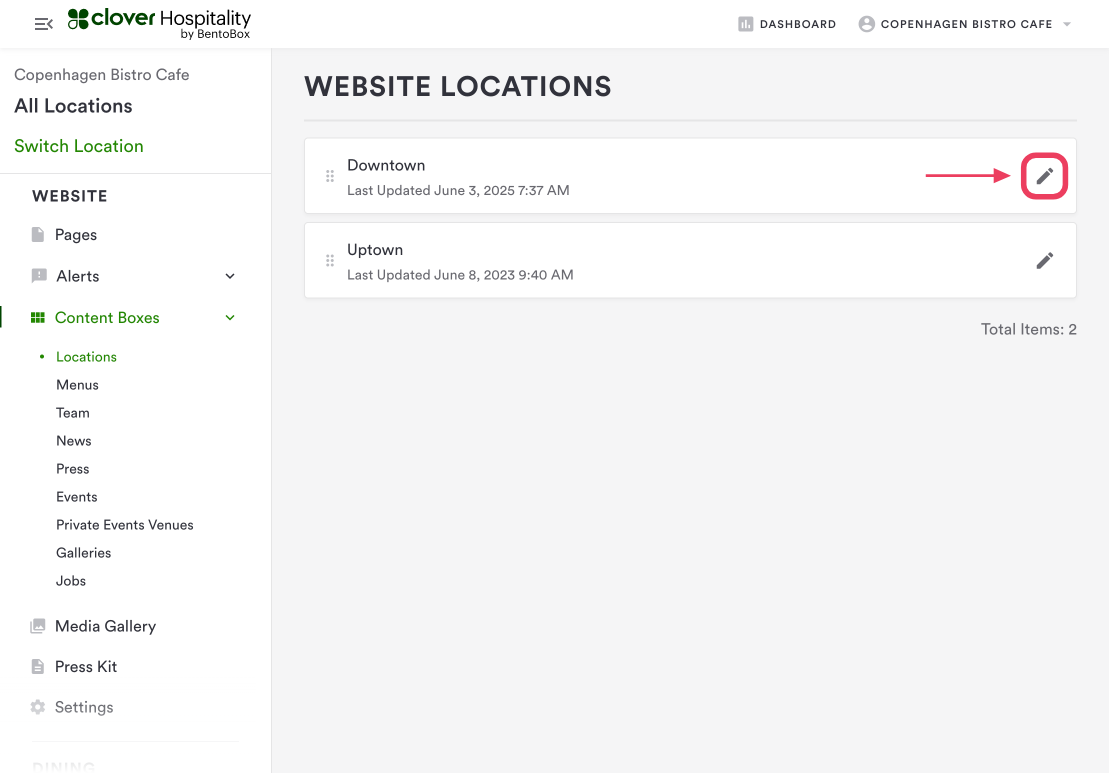Go to the DASHBOARD link
This screenshot has height=773, width=1109.
click(797, 24)
